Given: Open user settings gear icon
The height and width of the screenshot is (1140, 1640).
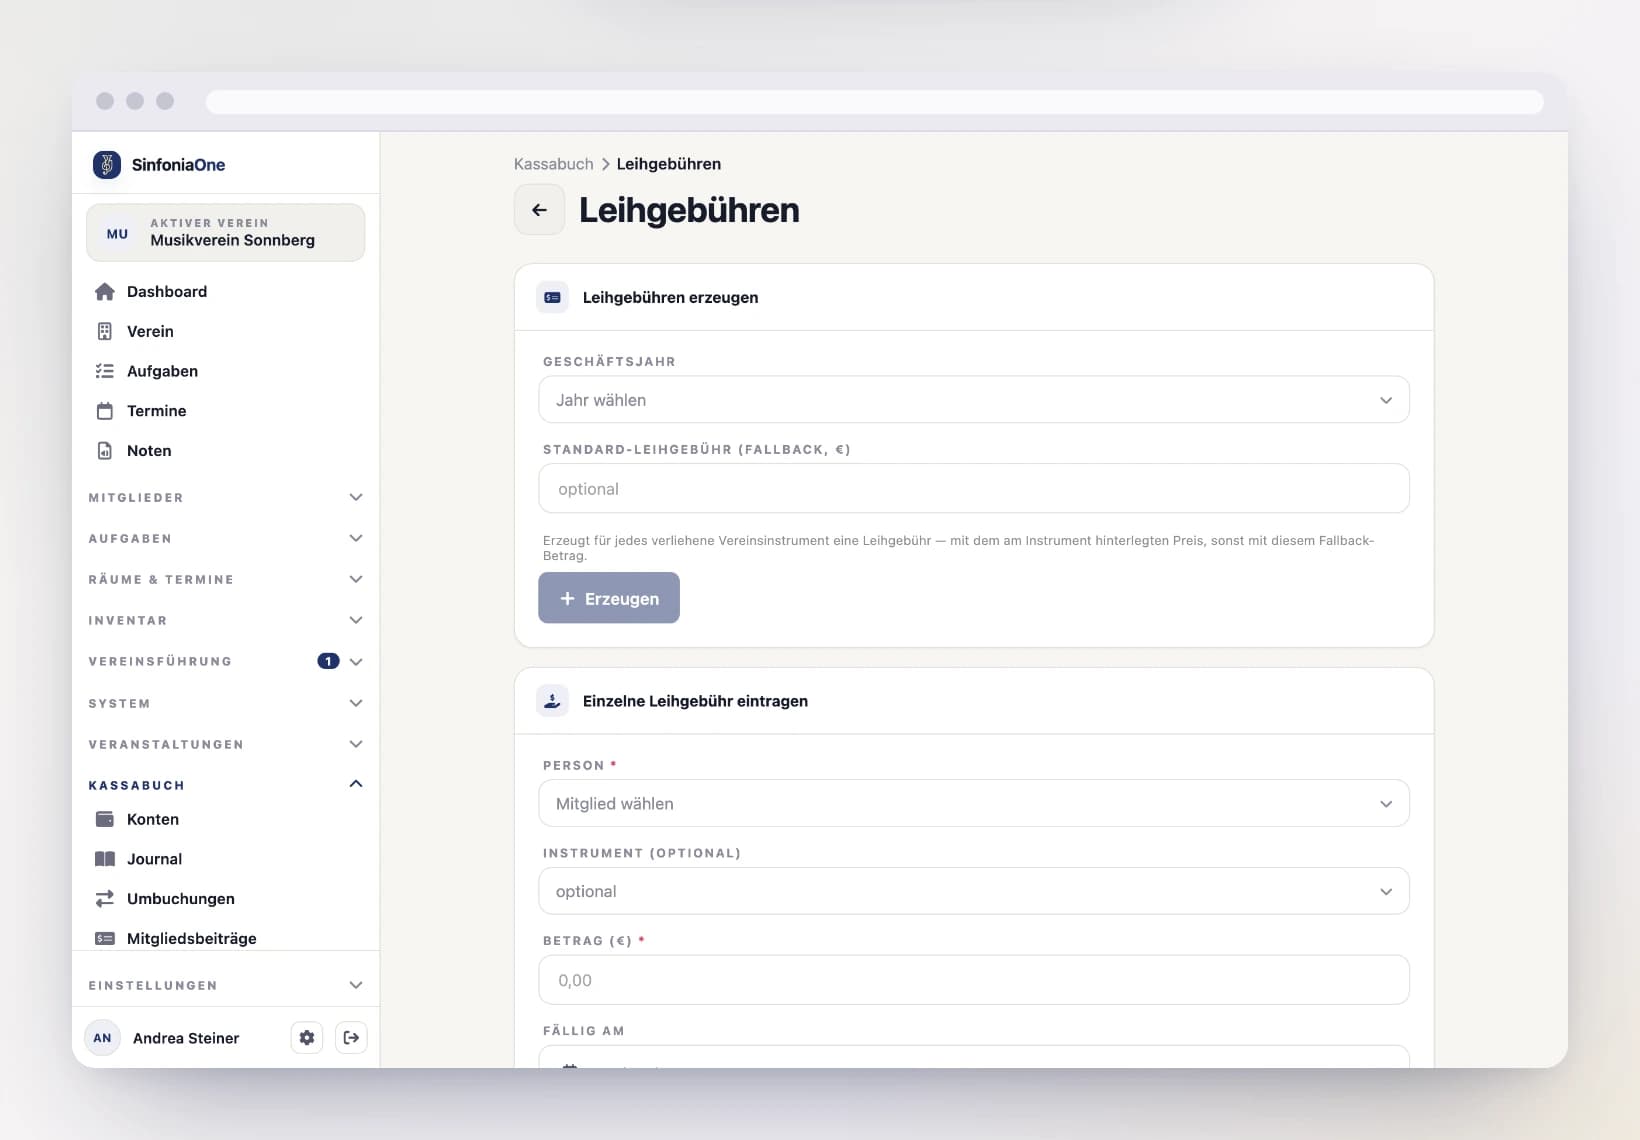Looking at the screenshot, I should click(x=307, y=1038).
